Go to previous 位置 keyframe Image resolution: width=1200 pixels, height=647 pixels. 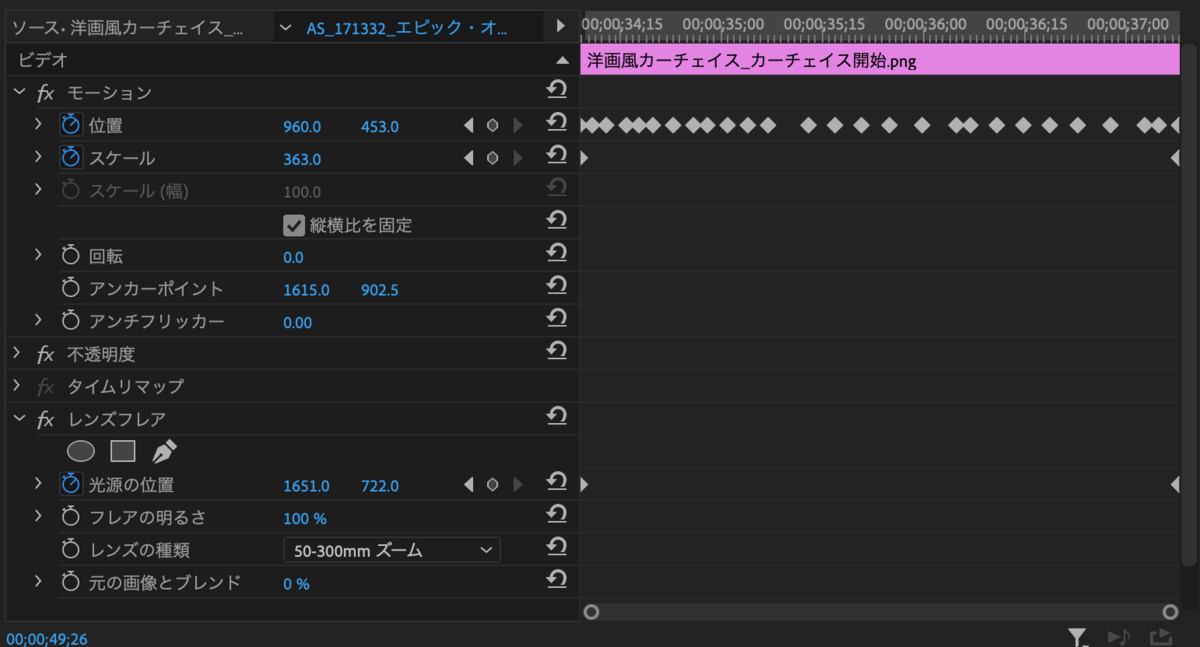(x=468, y=126)
